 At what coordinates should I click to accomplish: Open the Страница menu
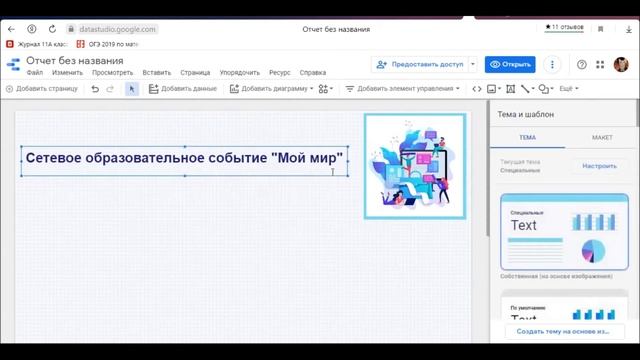(195, 73)
